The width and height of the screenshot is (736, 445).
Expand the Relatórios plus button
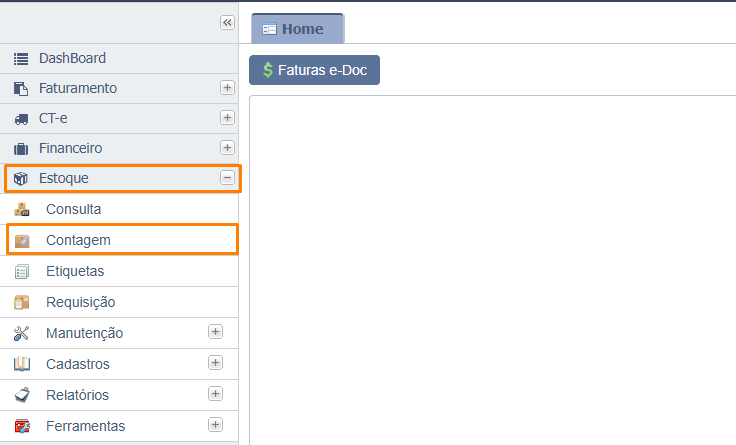(215, 394)
